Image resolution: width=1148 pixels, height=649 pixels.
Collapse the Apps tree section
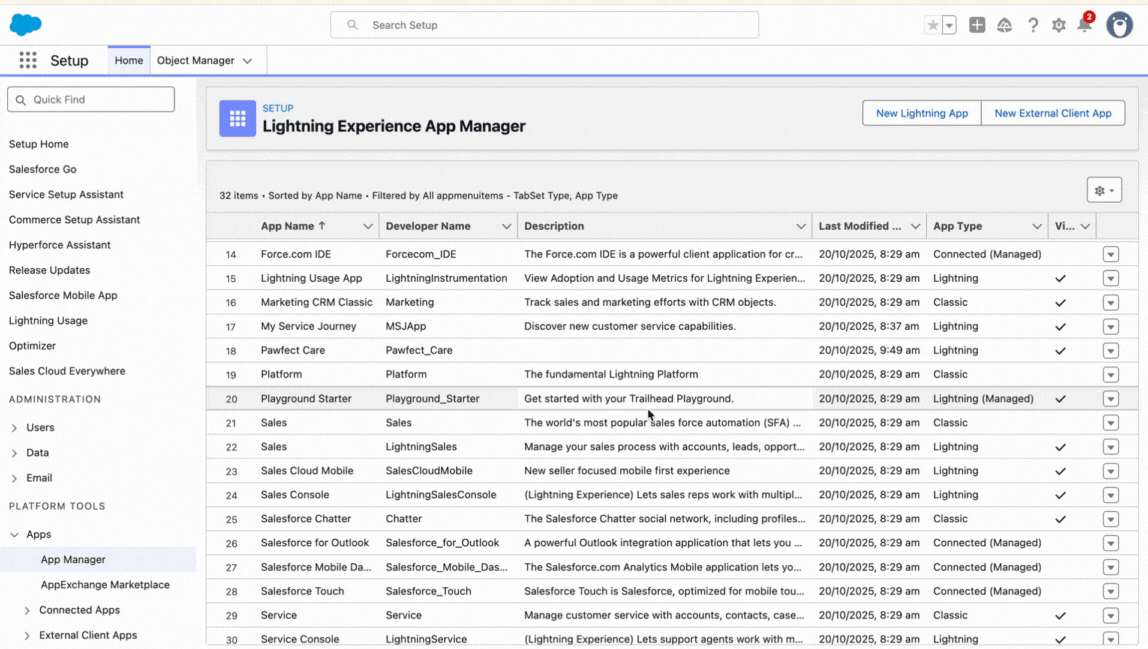14,535
